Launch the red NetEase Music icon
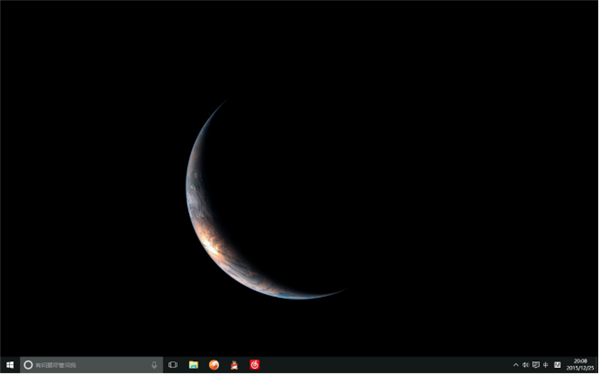The height and width of the screenshot is (374, 600). point(255,365)
